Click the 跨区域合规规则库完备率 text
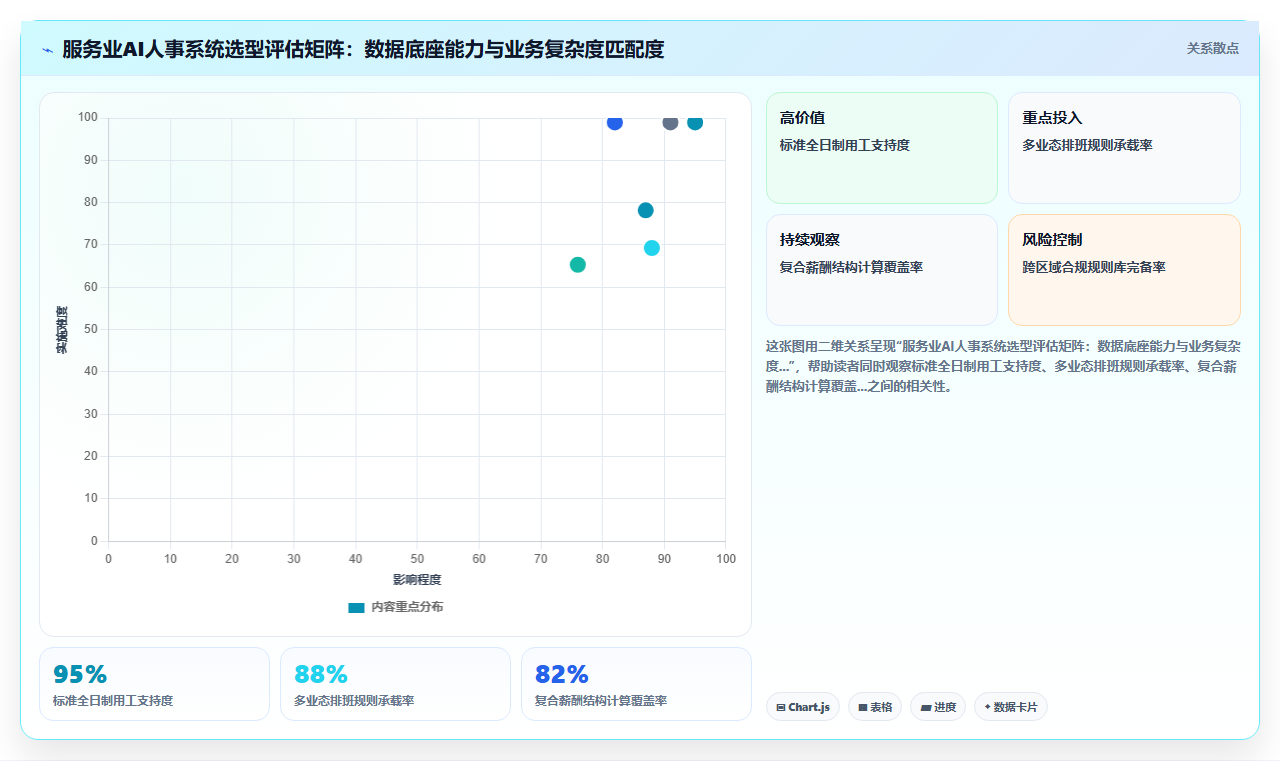1280x761 pixels. point(1093,267)
